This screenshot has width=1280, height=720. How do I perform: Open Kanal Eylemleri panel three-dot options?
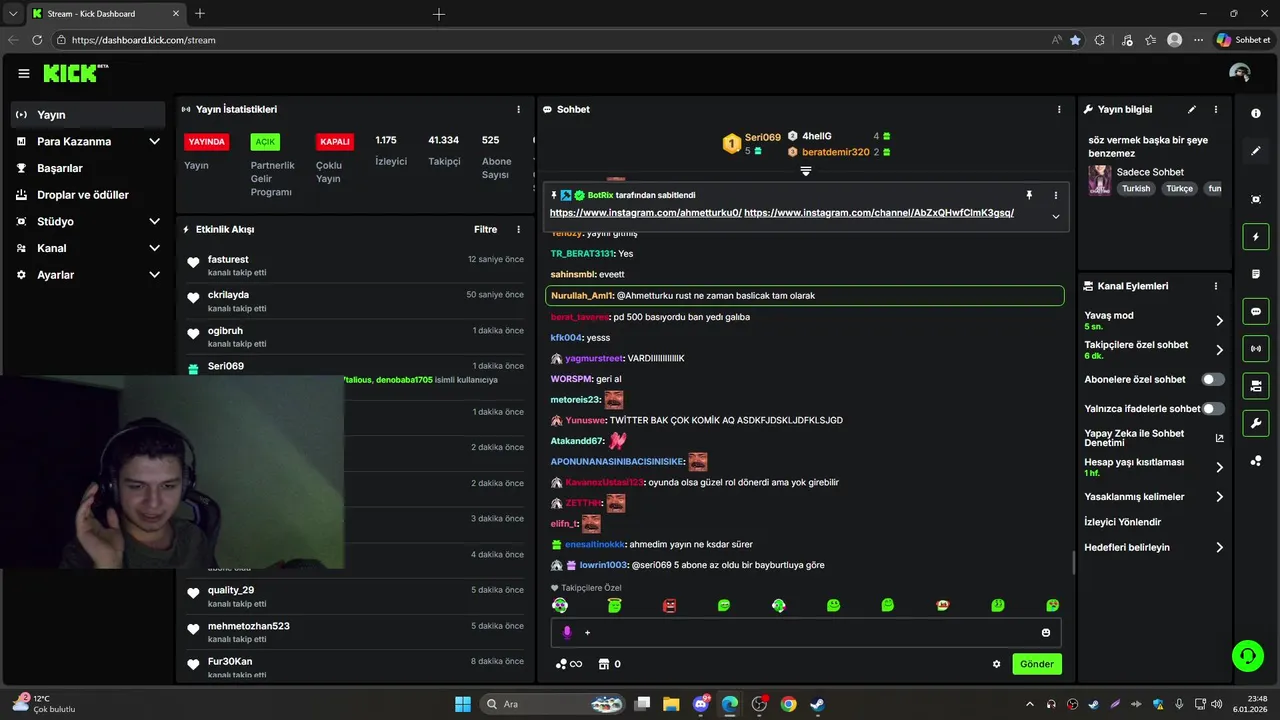pos(1216,286)
